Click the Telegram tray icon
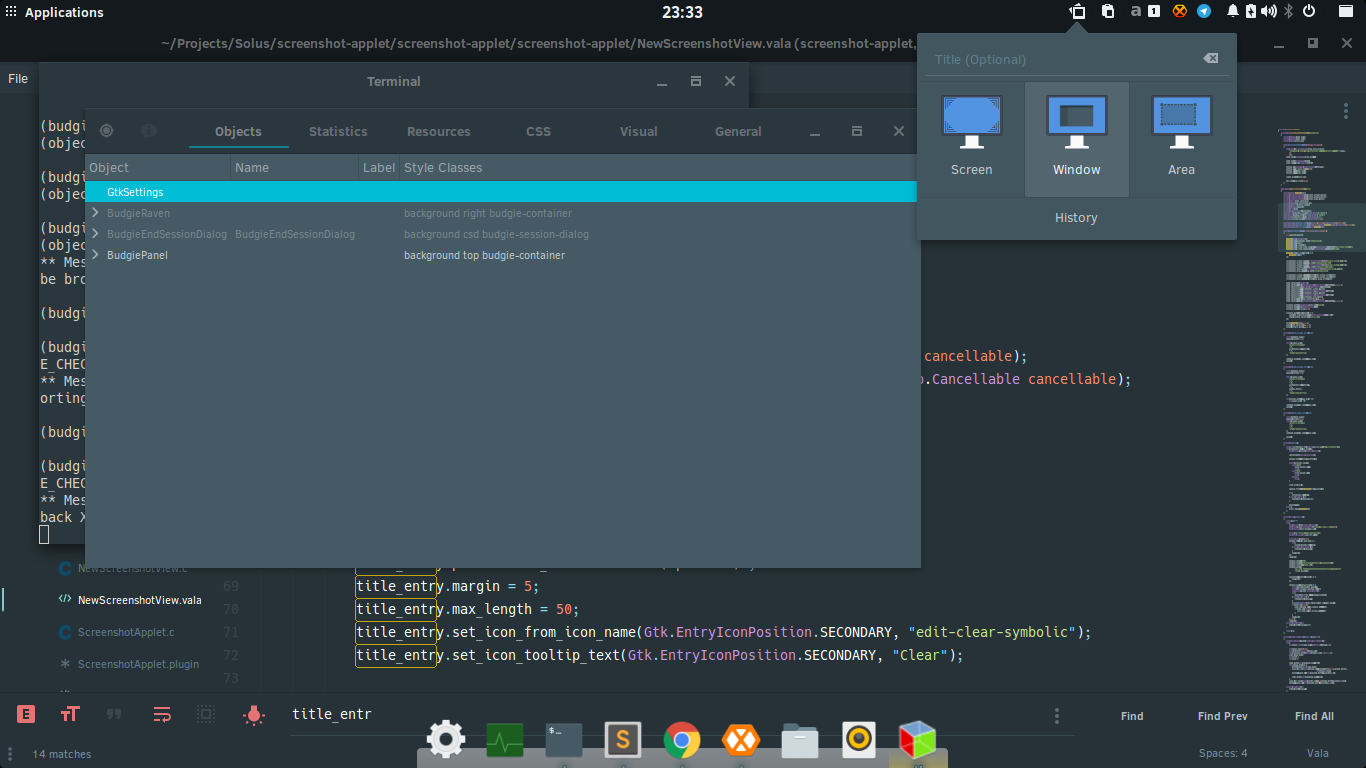 tap(1204, 12)
